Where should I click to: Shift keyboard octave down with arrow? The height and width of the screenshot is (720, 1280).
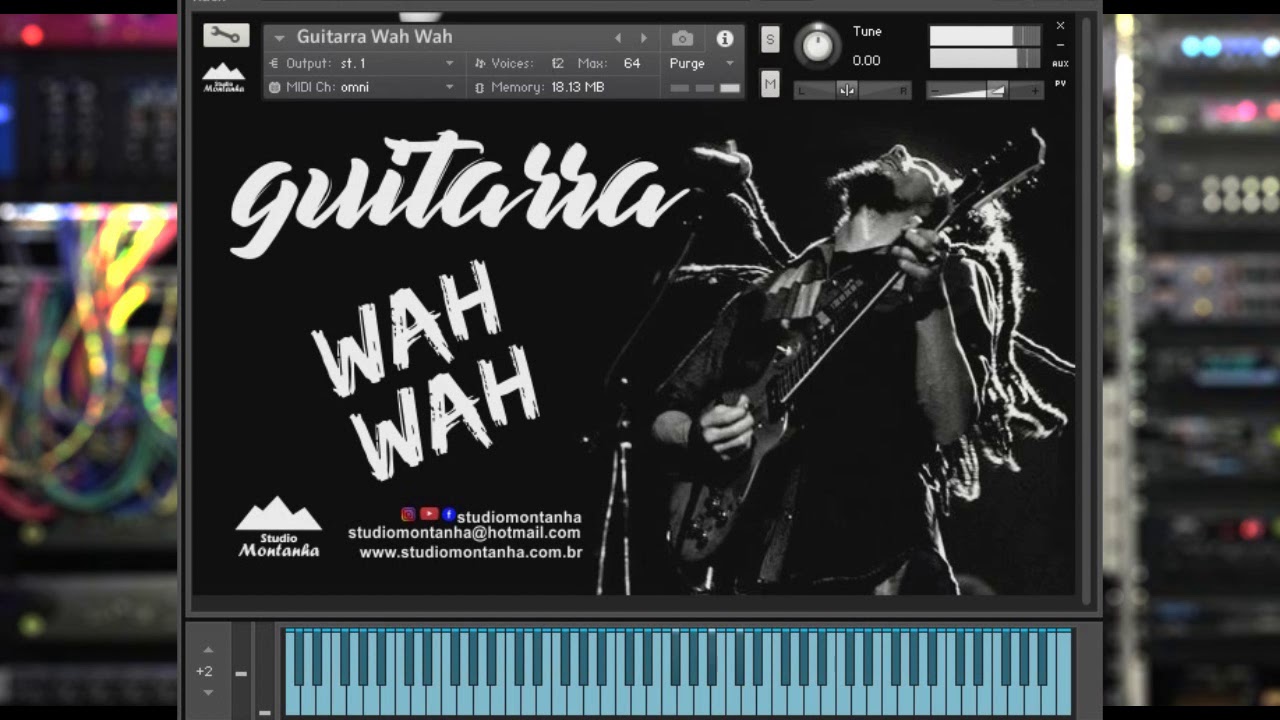coord(208,692)
